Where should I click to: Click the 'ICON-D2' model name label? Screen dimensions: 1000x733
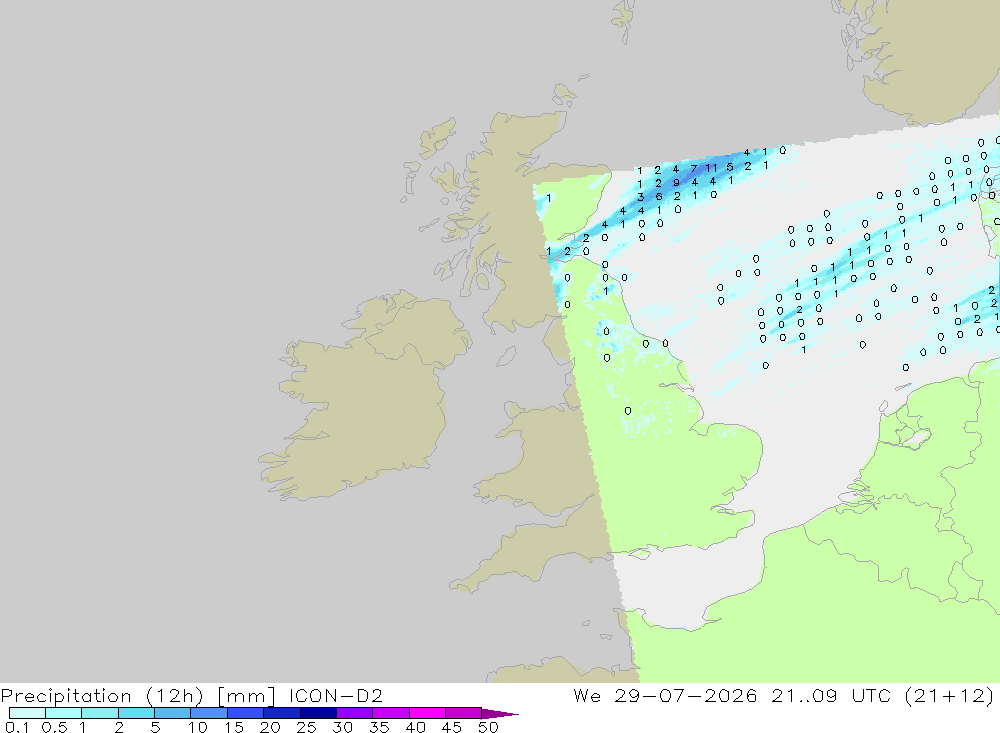pos(336,695)
